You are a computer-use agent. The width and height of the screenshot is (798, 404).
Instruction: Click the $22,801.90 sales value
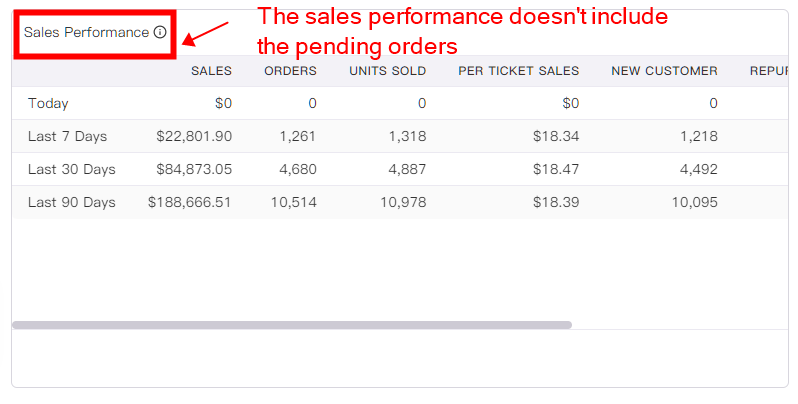point(194,136)
